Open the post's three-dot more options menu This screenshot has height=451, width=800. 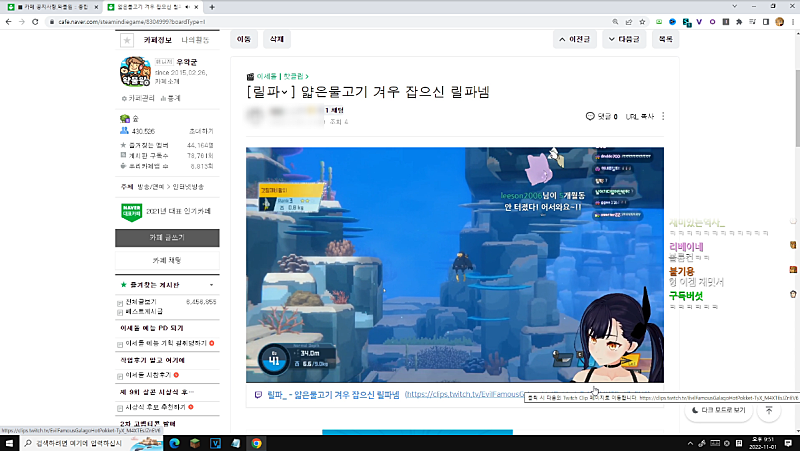[663, 117]
